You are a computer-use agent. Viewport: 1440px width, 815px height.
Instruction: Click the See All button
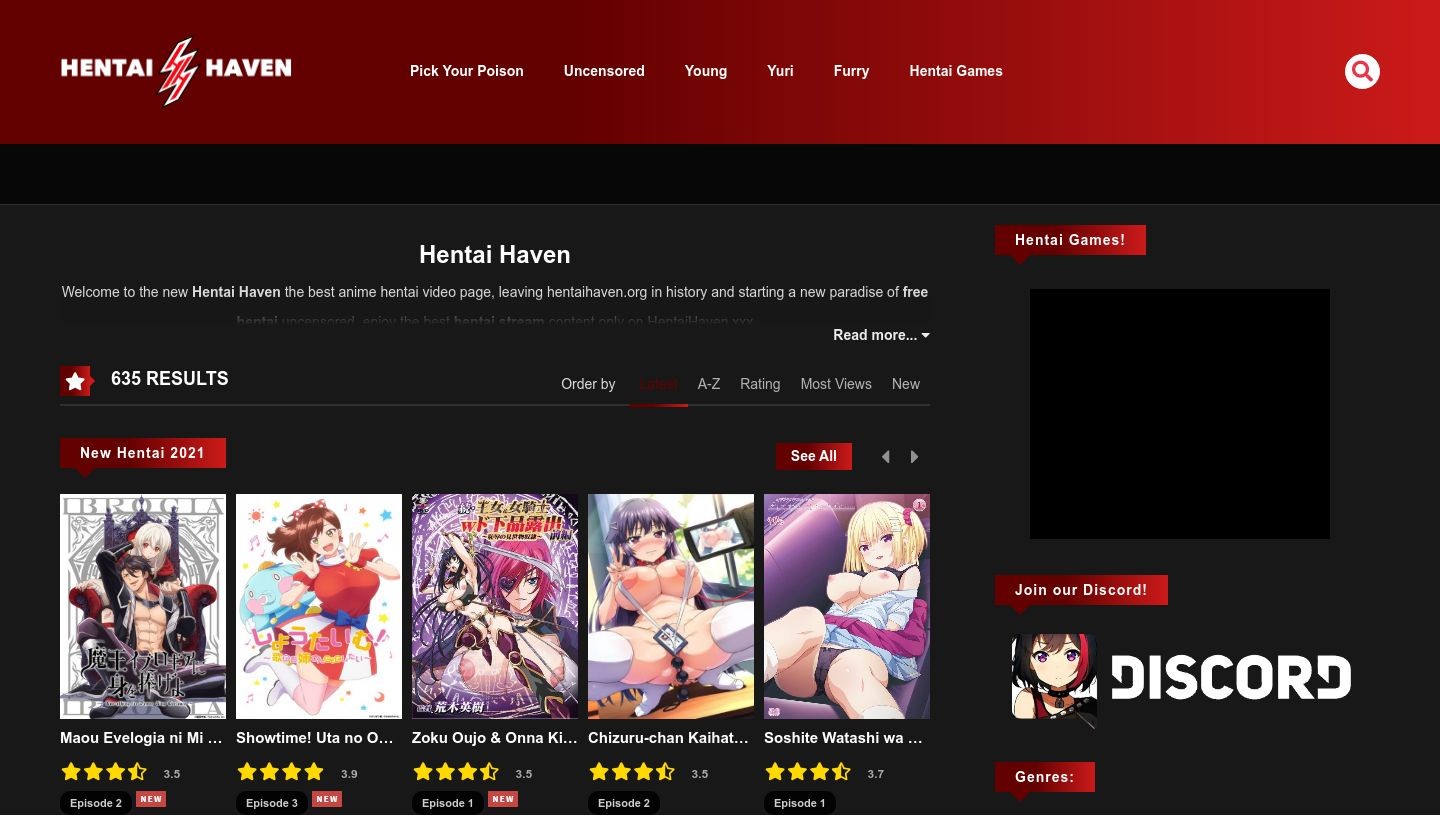(x=813, y=456)
